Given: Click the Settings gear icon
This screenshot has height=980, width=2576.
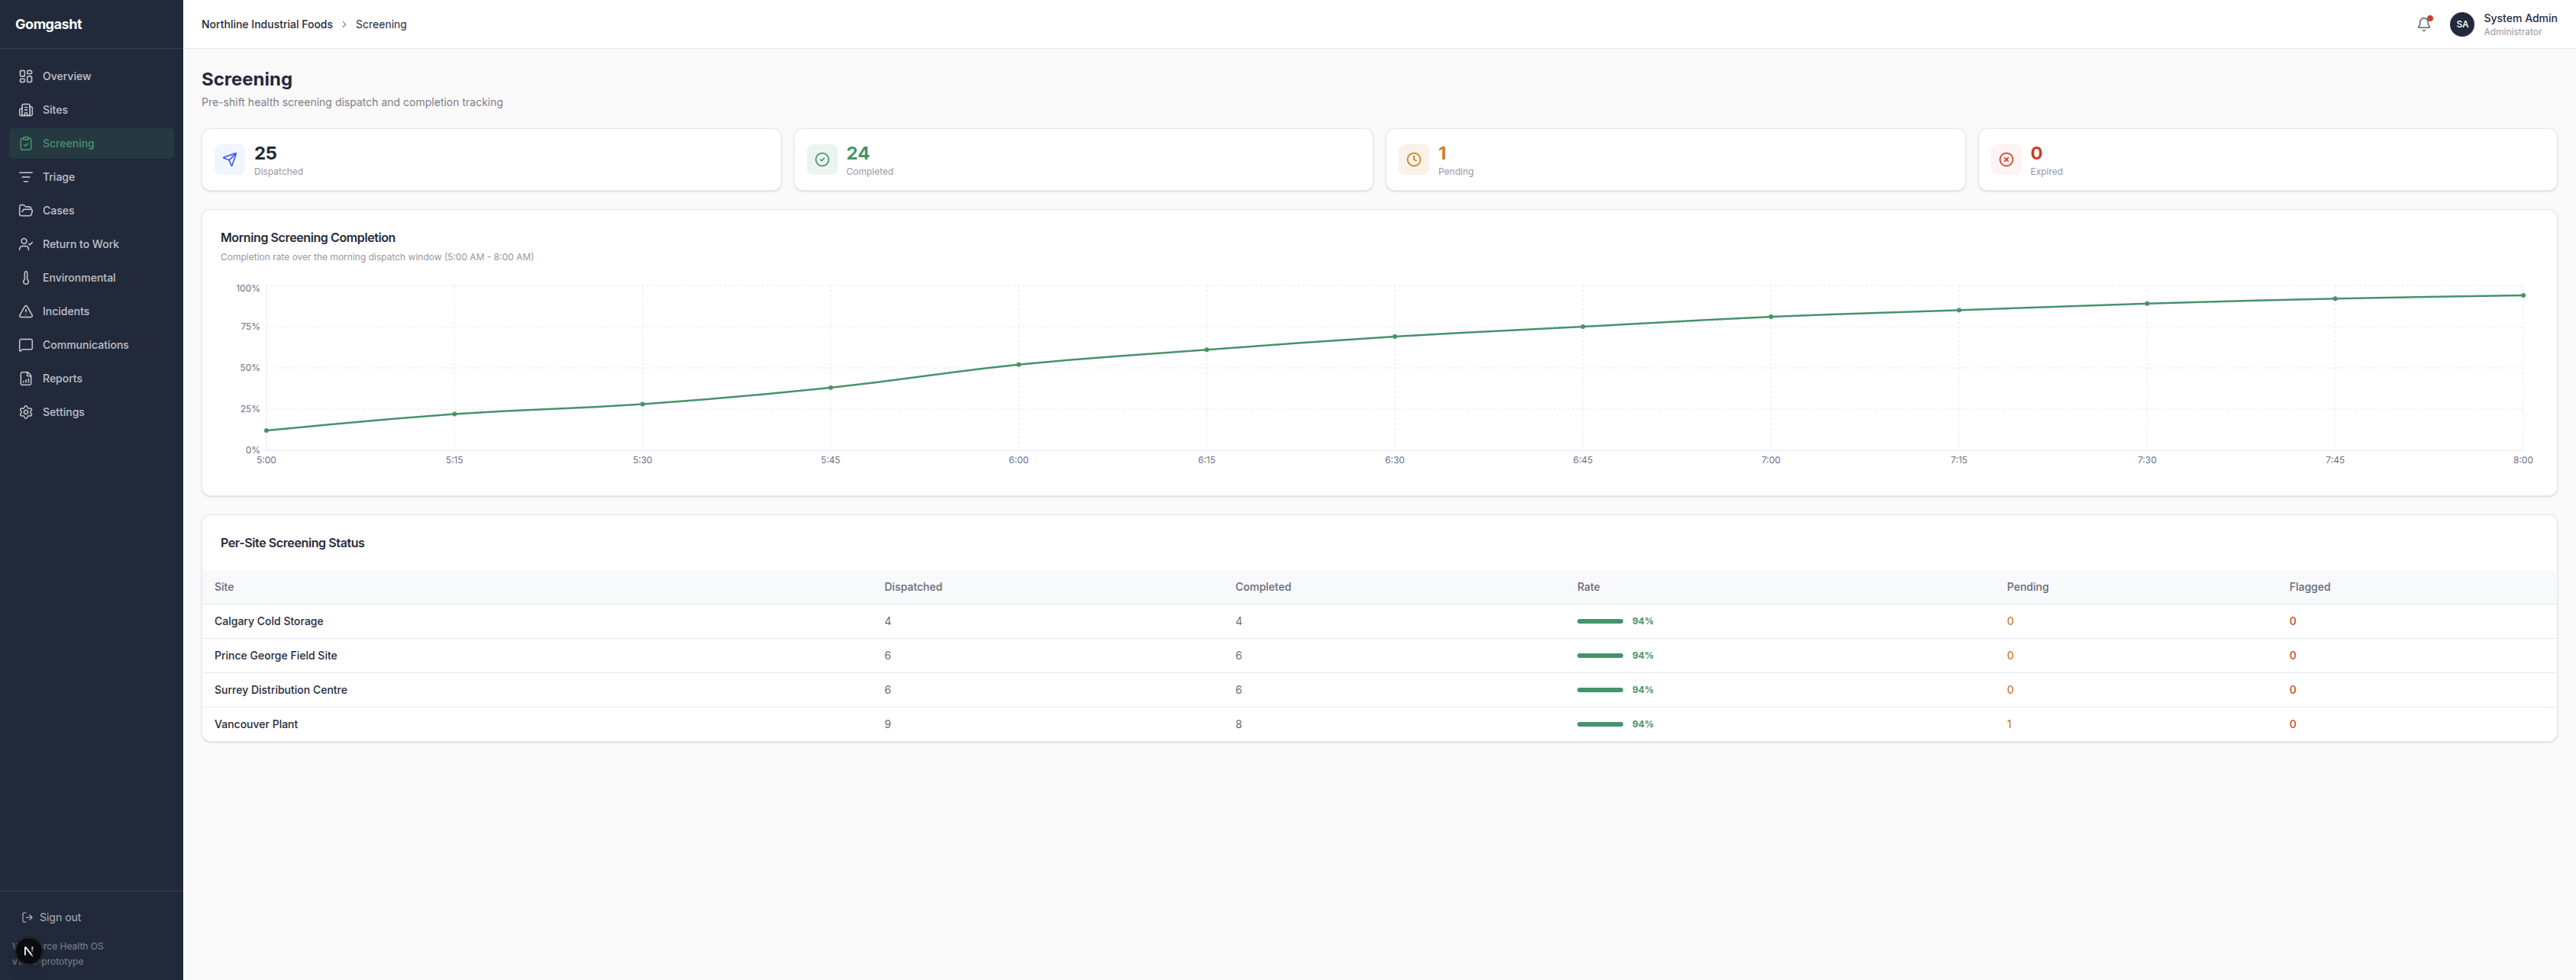Looking at the screenshot, I should [26, 412].
